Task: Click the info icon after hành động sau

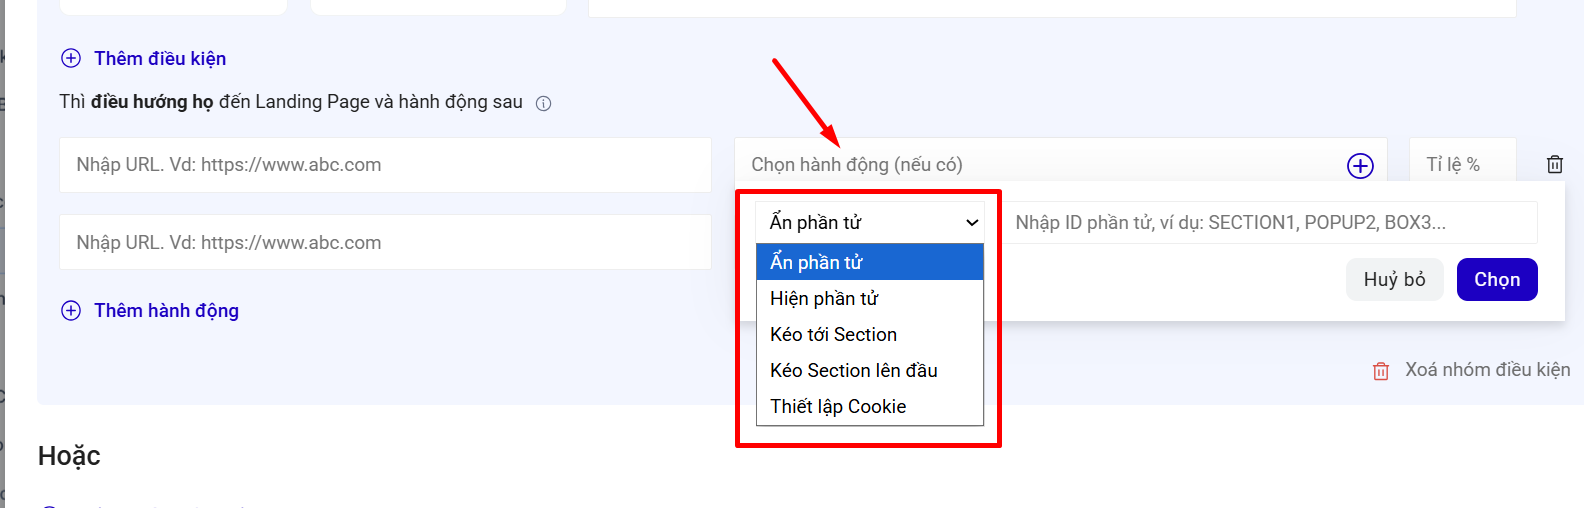Action: tap(544, 103)
